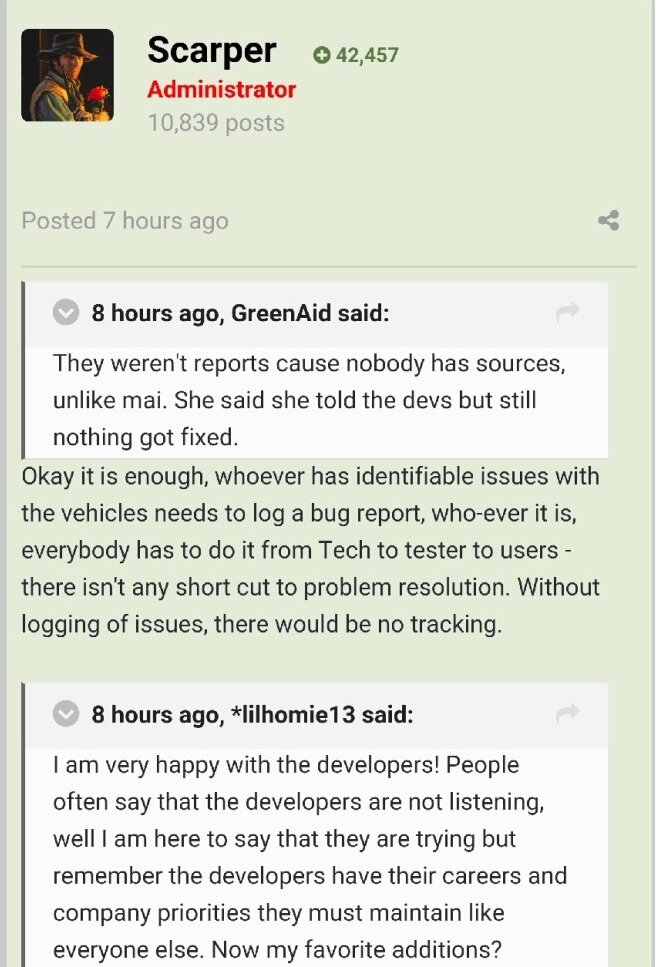Click GreenAid's quoted text about sources

pyautogui.click(x=309, y=400)
